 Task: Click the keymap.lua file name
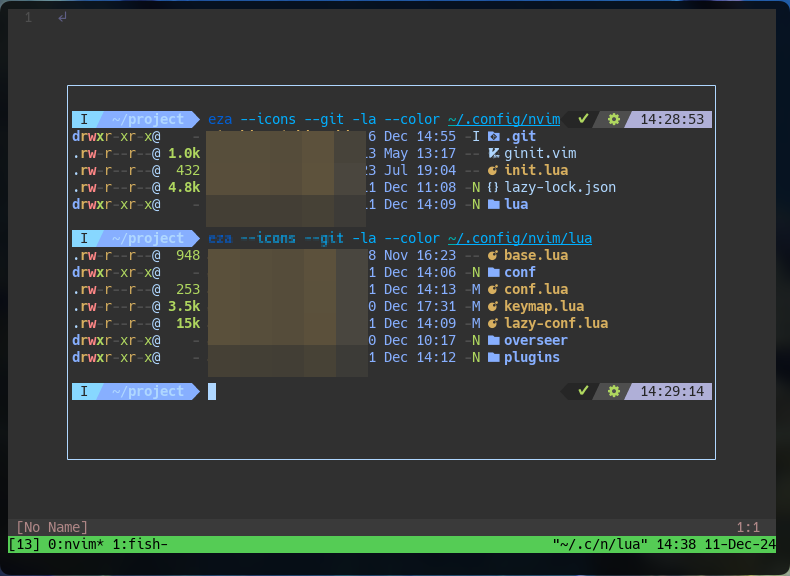point(544,306)
